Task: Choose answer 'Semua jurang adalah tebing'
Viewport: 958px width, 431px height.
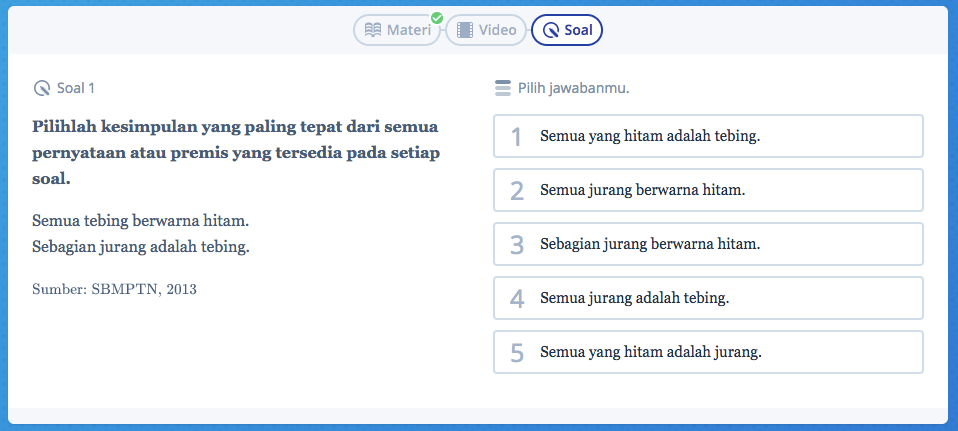Action: (x=707, y=298)
